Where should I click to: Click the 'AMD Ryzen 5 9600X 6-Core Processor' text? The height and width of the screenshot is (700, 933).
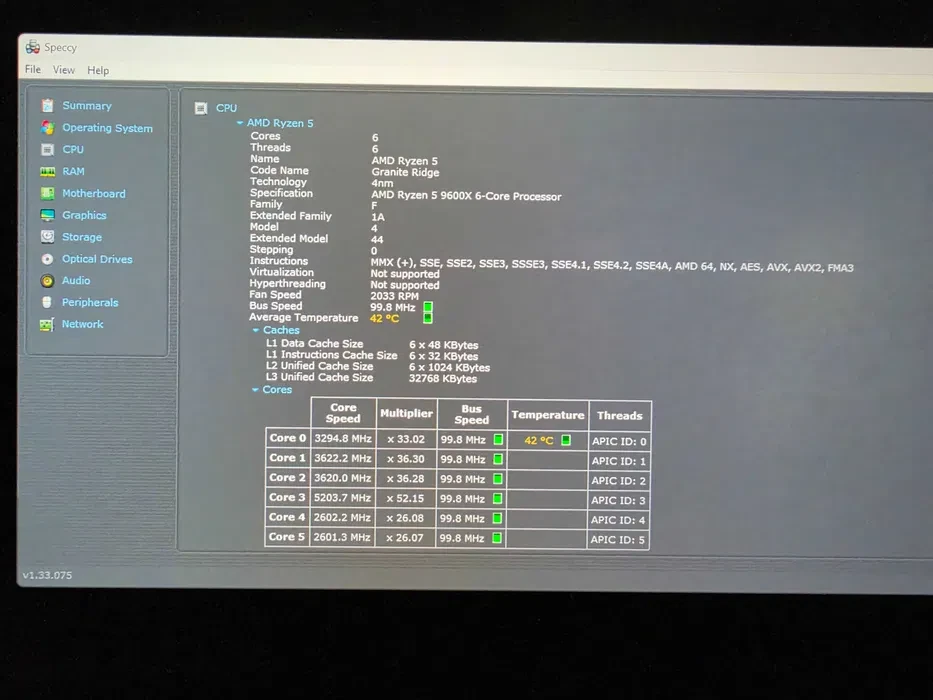(x=466, y=196)
